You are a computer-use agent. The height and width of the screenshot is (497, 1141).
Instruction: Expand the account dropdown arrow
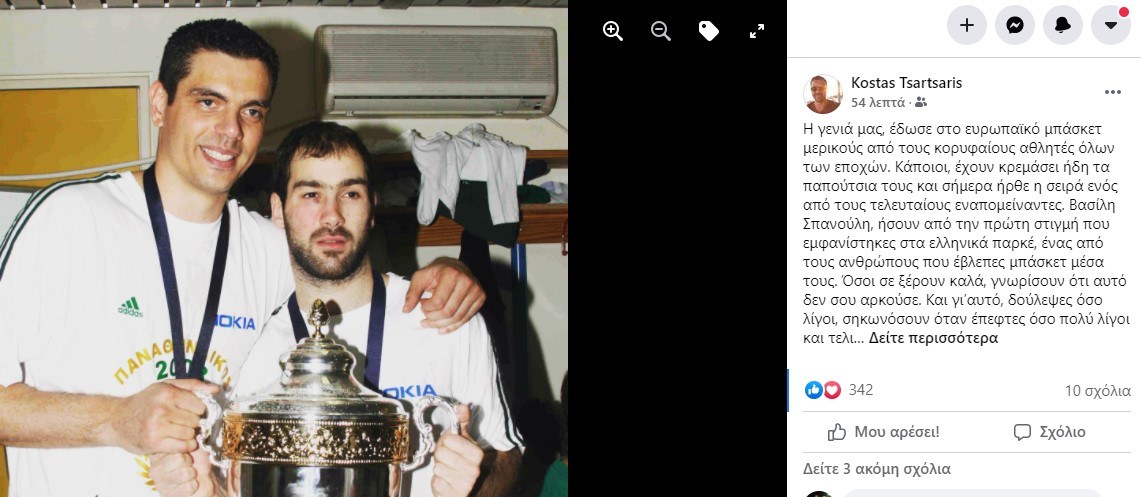tap(1111, 25)
